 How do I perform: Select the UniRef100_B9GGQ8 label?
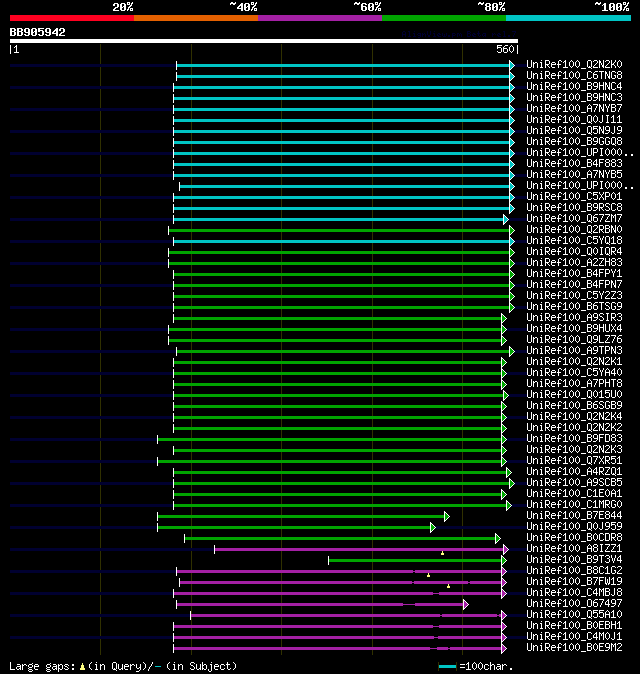[574, 141]
